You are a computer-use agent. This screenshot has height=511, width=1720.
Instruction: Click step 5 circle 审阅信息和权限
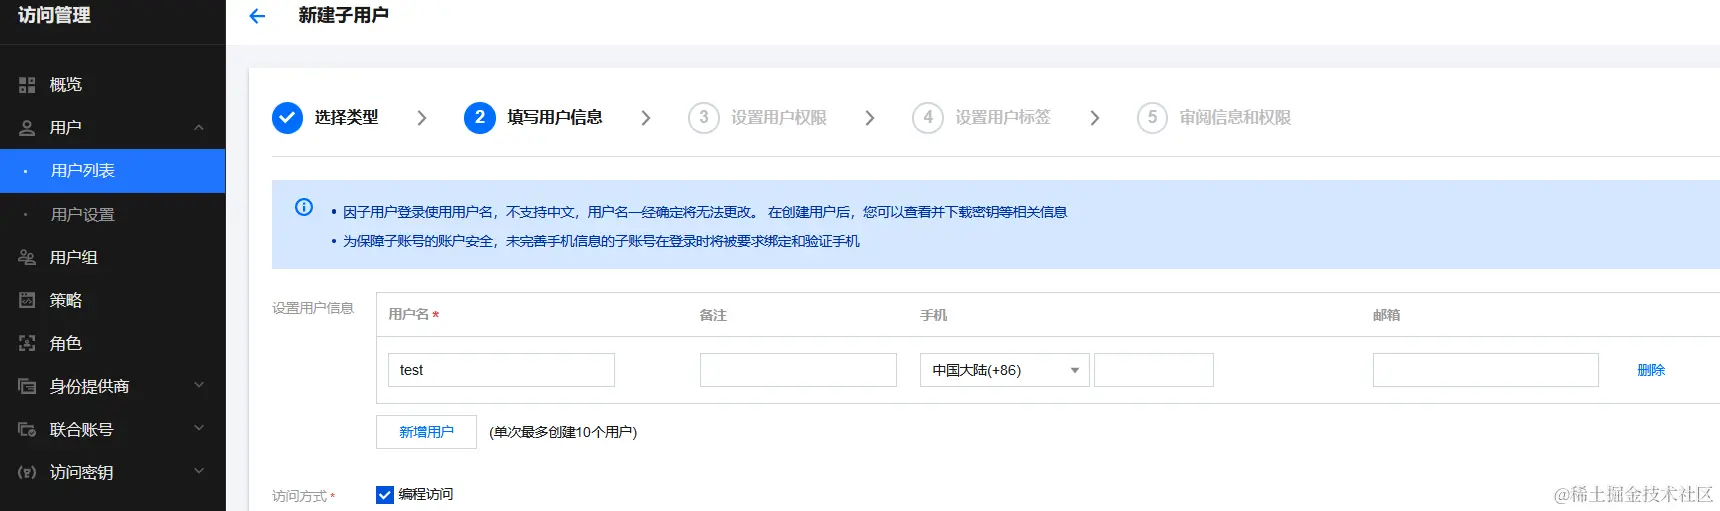1152,117
